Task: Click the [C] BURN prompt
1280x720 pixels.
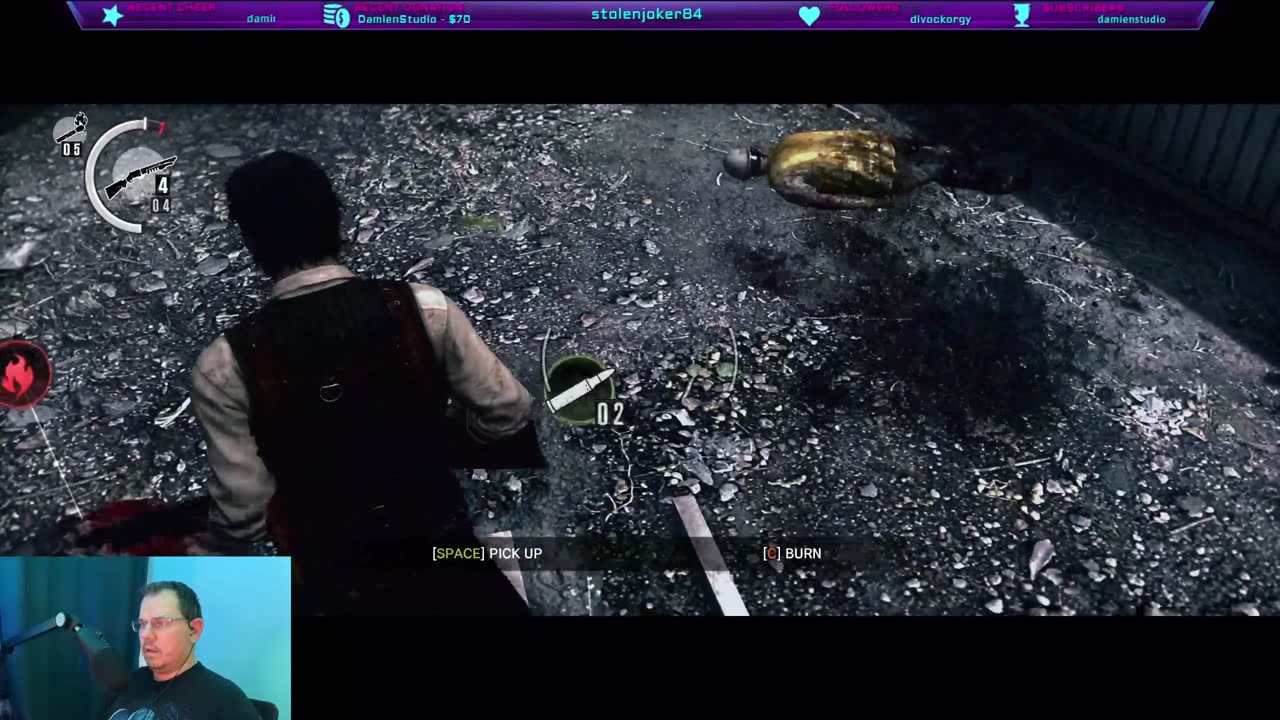Action: 792,553
